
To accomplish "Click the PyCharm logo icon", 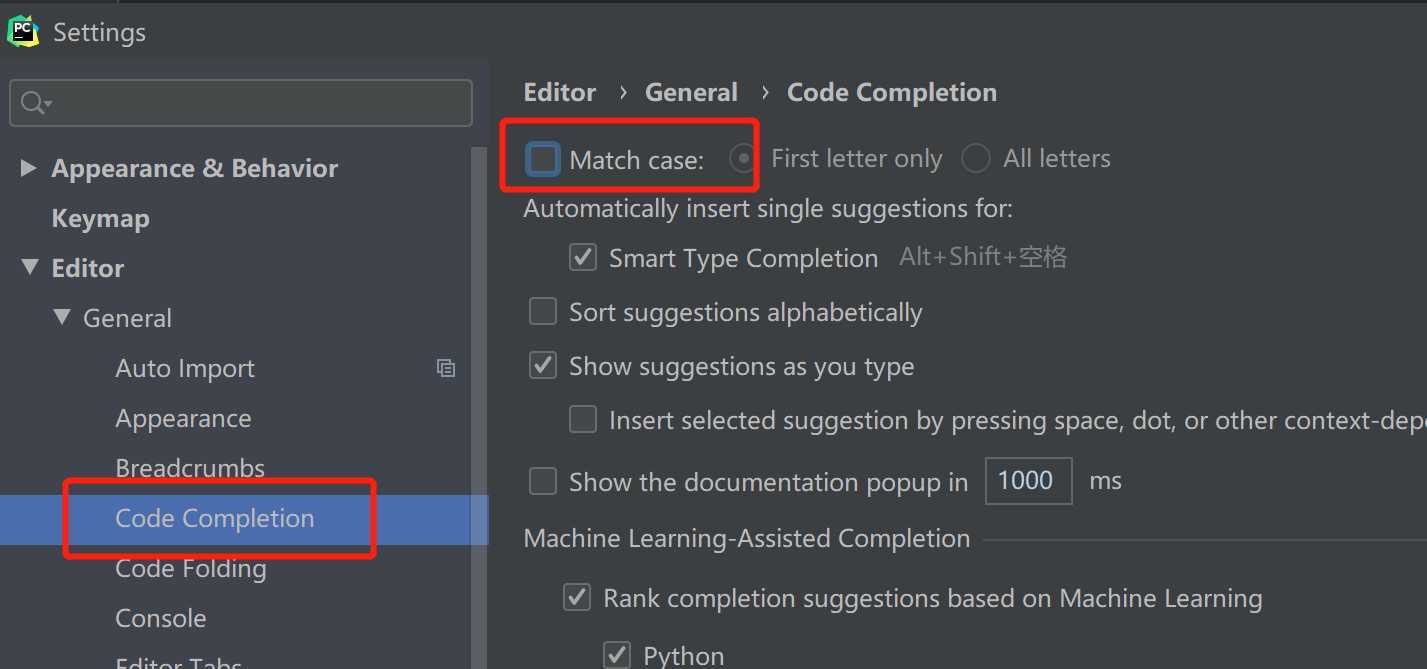I will [x=22, y=31].
